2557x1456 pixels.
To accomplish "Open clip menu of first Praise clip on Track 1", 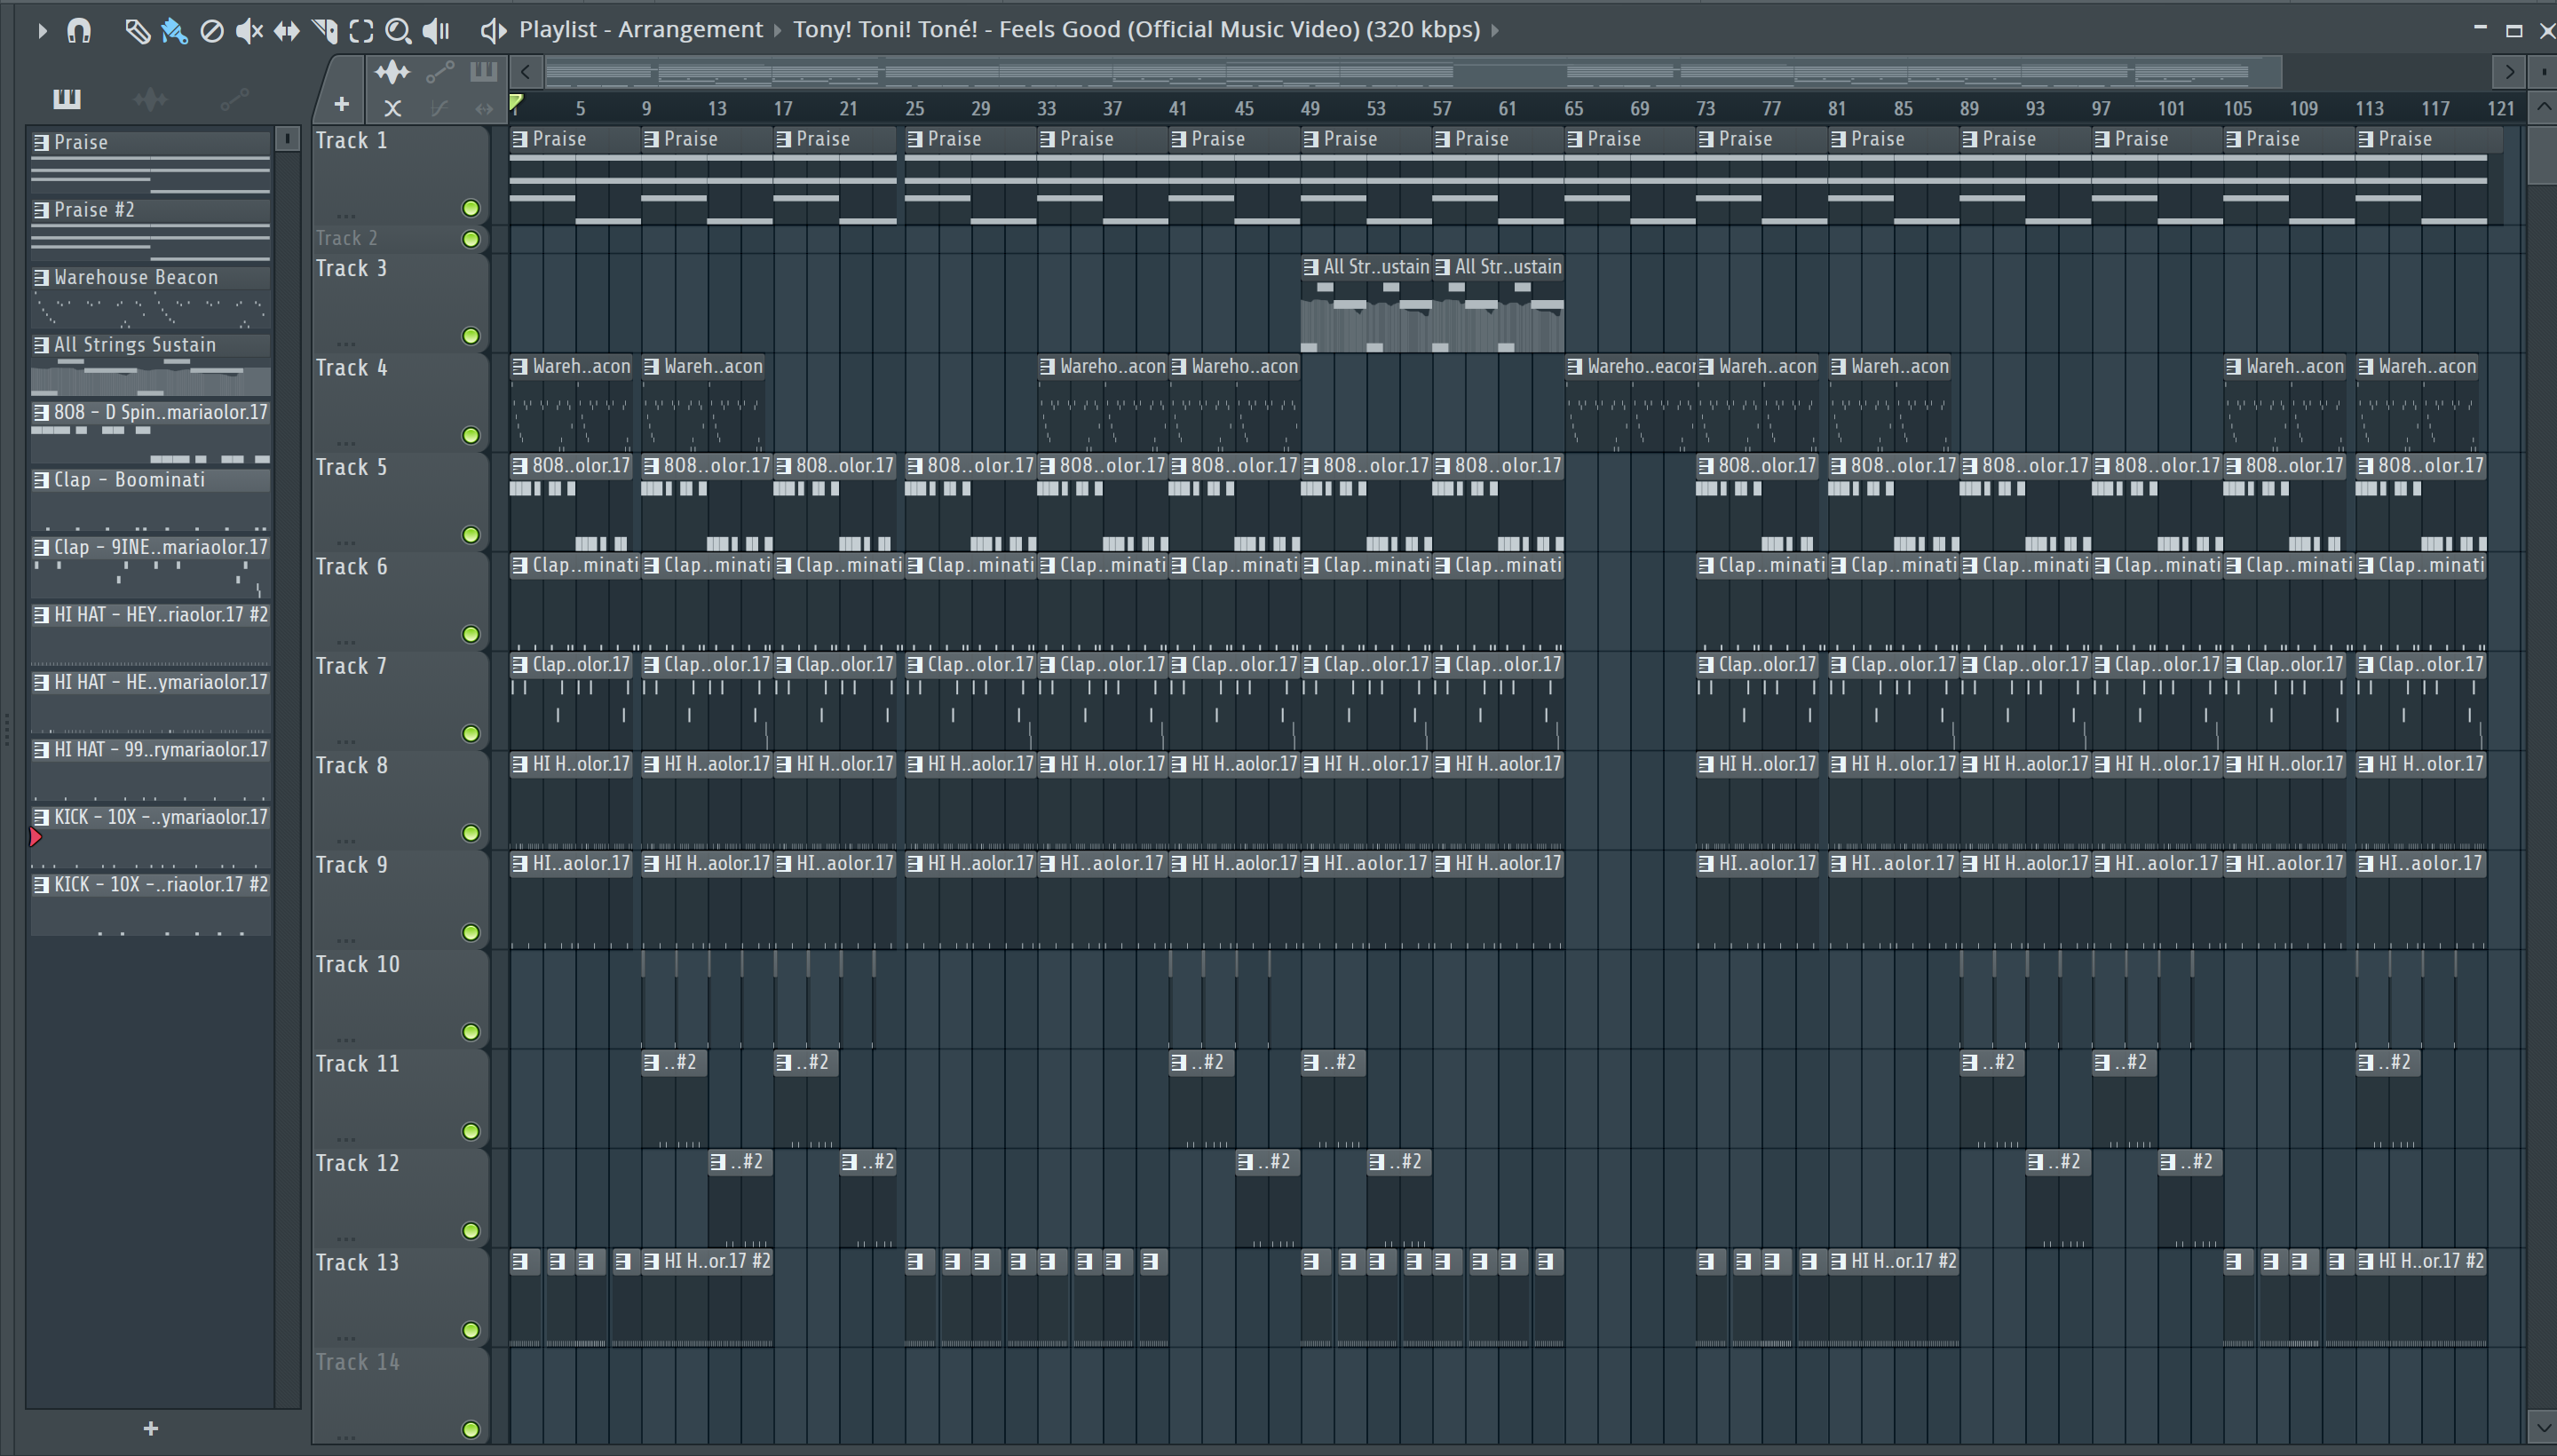I will pos(520,140).
